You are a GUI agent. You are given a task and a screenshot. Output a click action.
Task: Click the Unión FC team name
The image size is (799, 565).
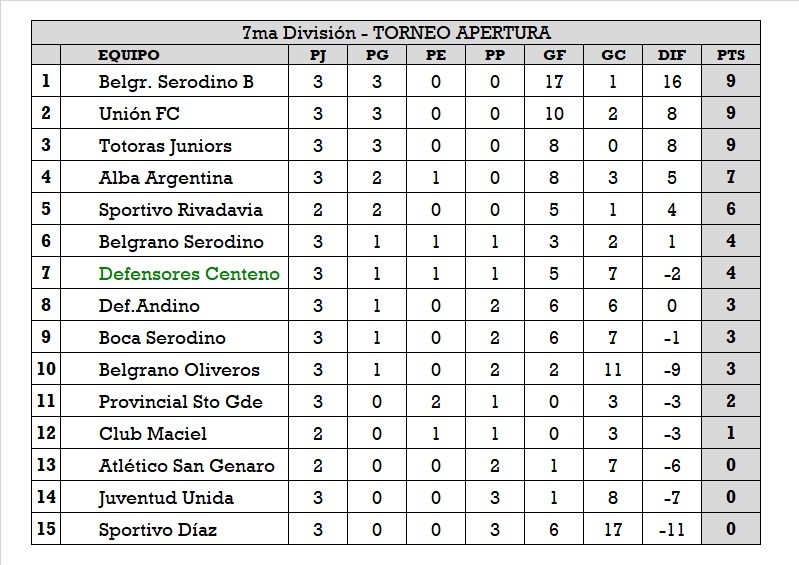(x=139, y=114)
